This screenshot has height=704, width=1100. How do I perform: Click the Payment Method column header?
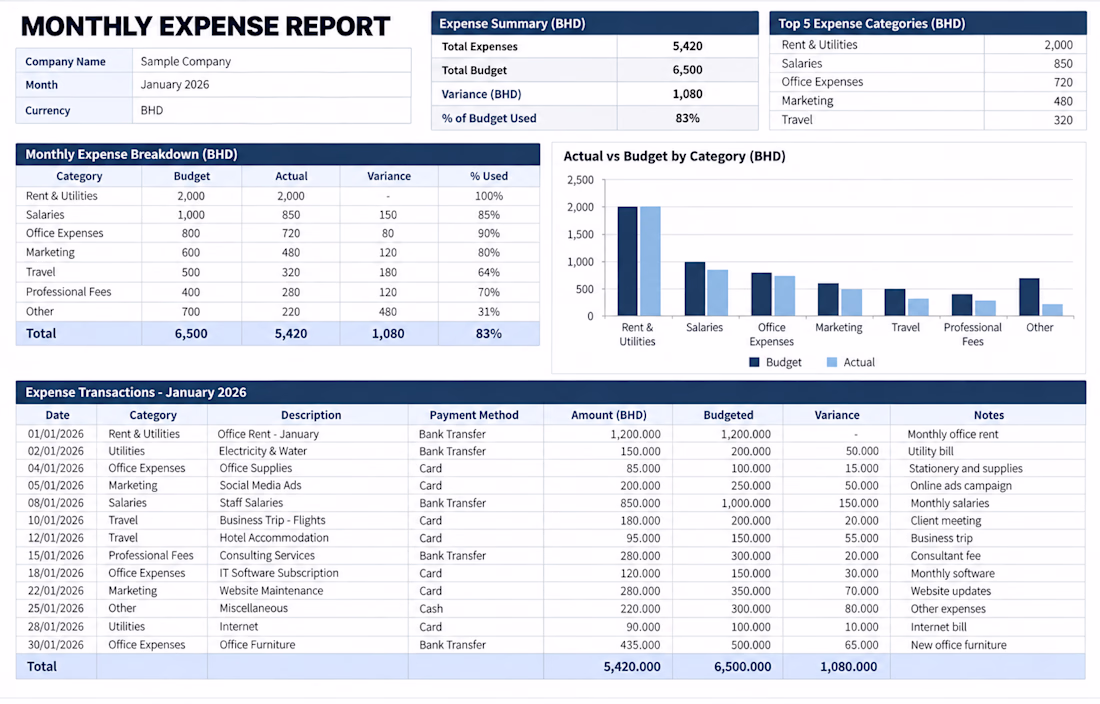coord(474,415)
